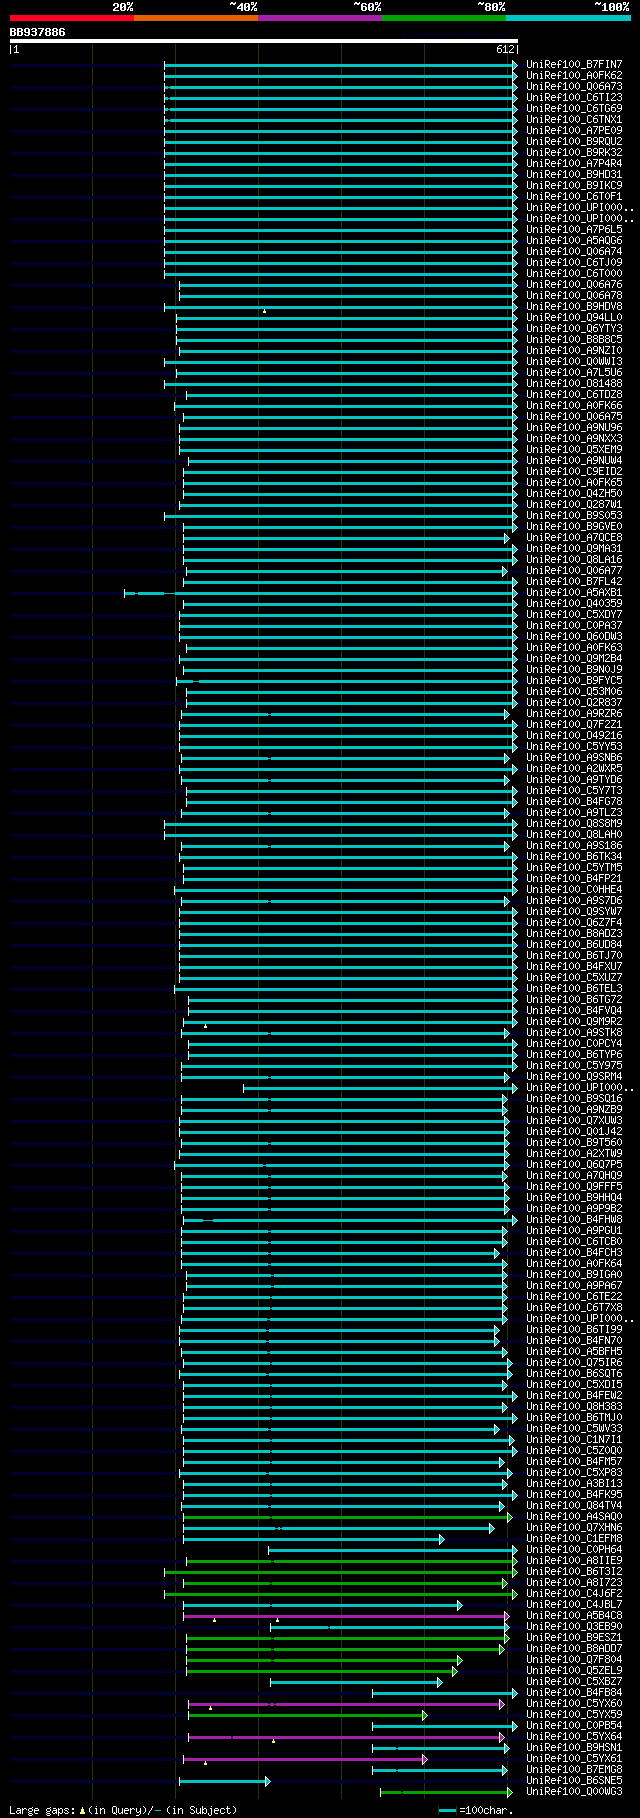Open UniRef100_A7P6L5 entry

pos(574,229)
